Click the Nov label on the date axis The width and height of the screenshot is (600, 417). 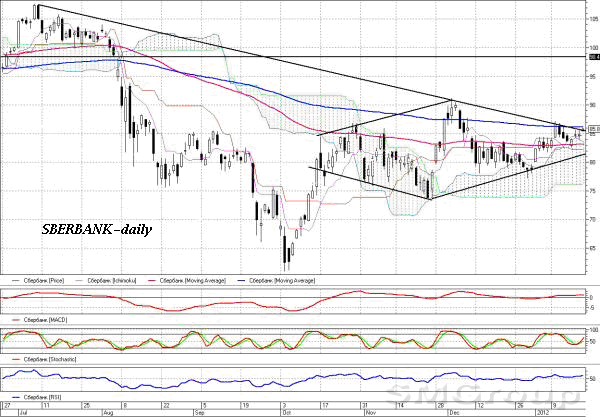(368, 411)
